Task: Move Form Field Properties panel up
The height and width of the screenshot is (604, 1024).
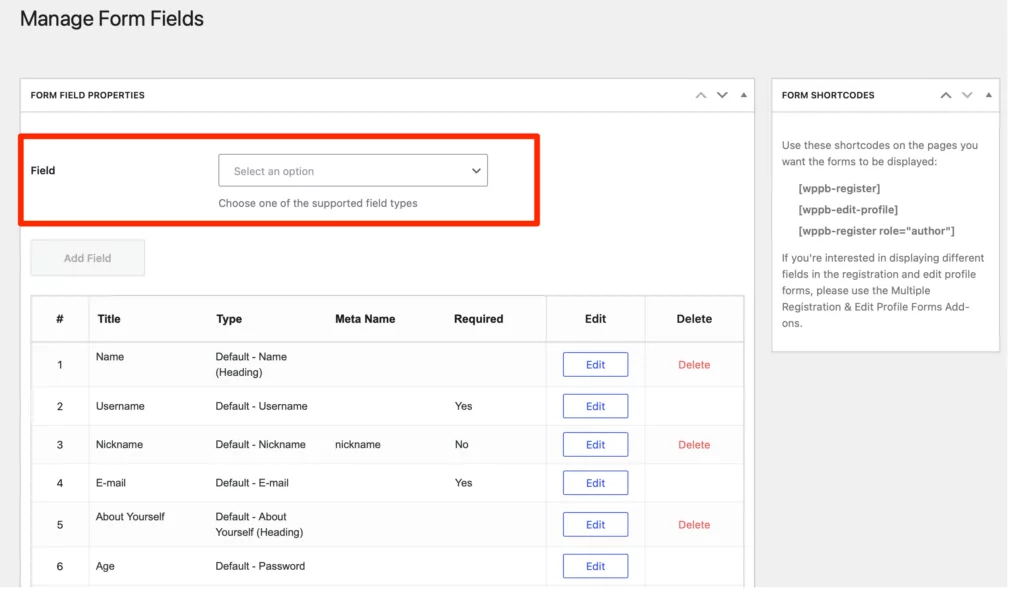Action: tap(701, 95)
